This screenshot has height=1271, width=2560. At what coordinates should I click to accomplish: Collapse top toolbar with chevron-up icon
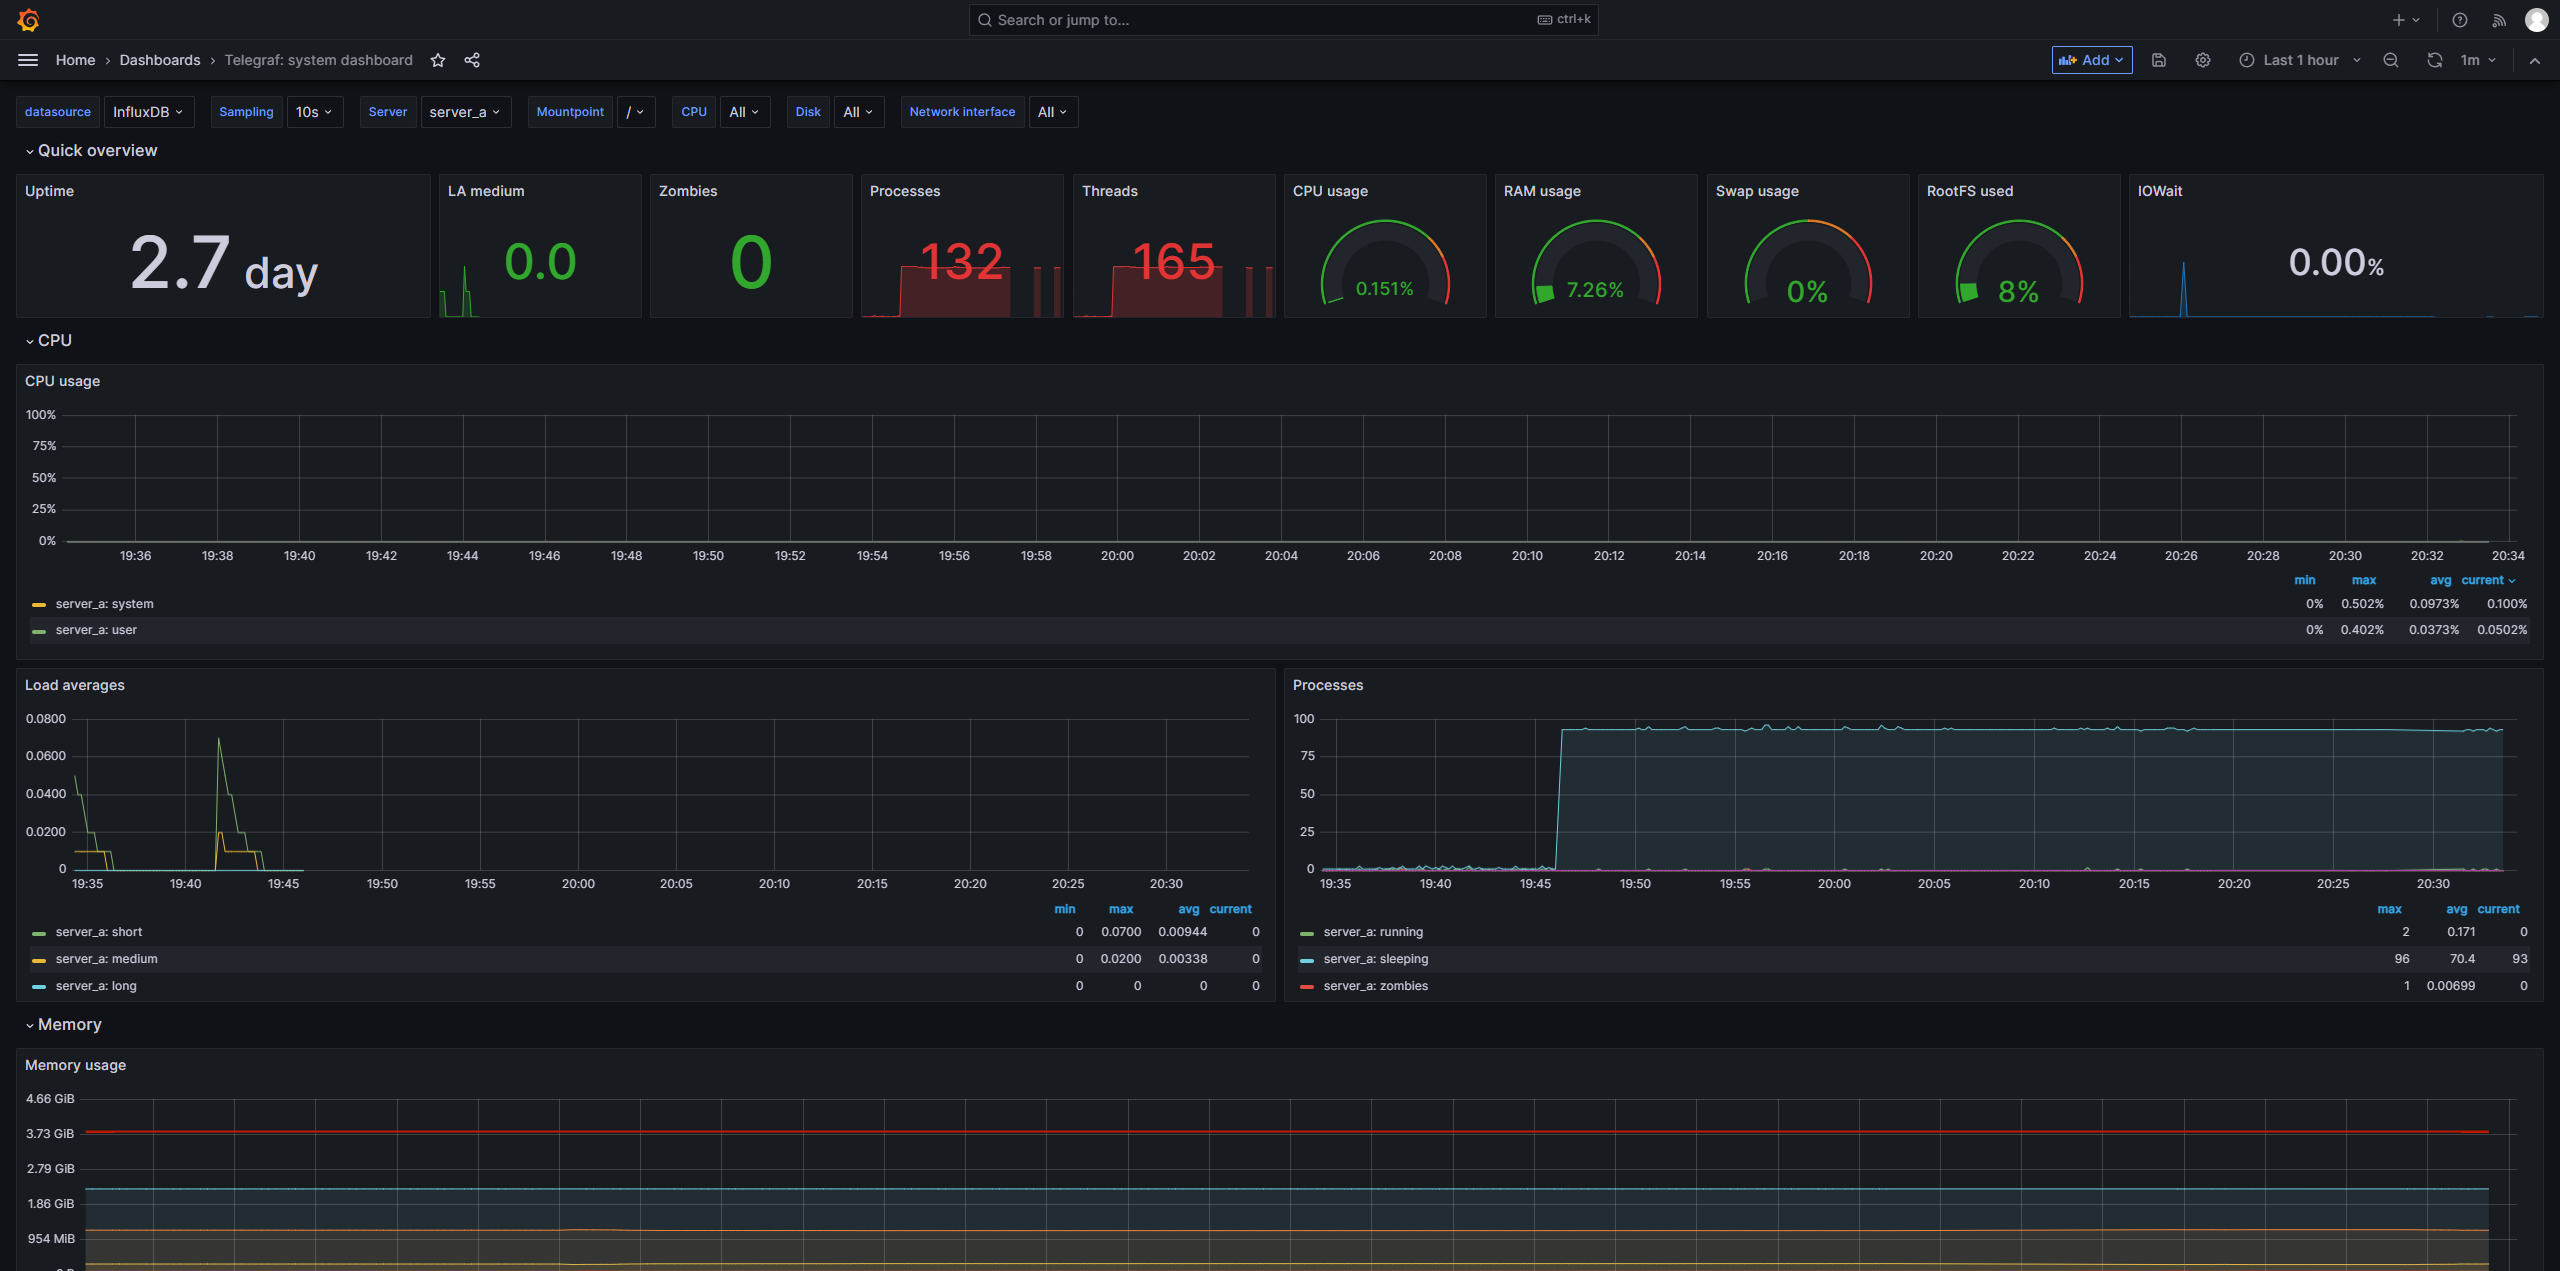(x=2535, y=60)
